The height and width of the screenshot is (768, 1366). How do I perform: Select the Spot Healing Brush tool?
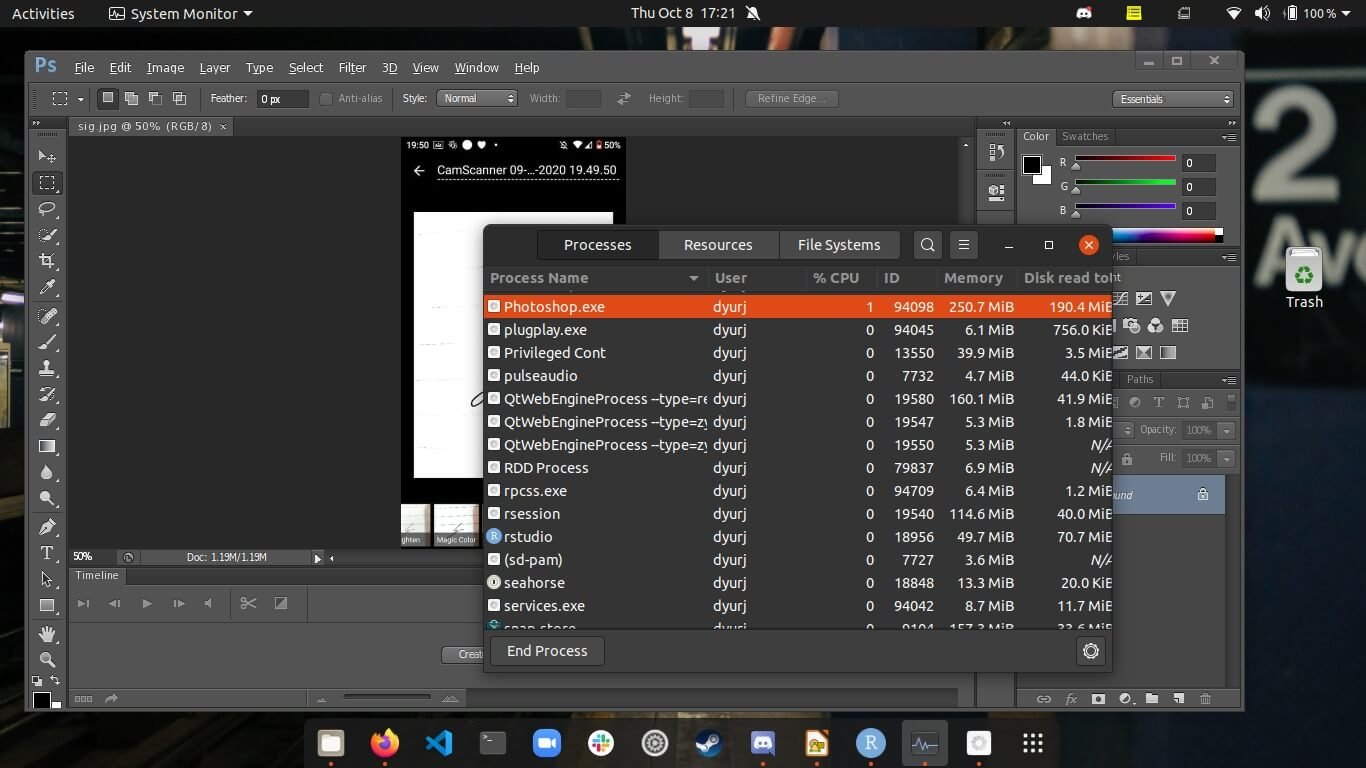point(47,316)
